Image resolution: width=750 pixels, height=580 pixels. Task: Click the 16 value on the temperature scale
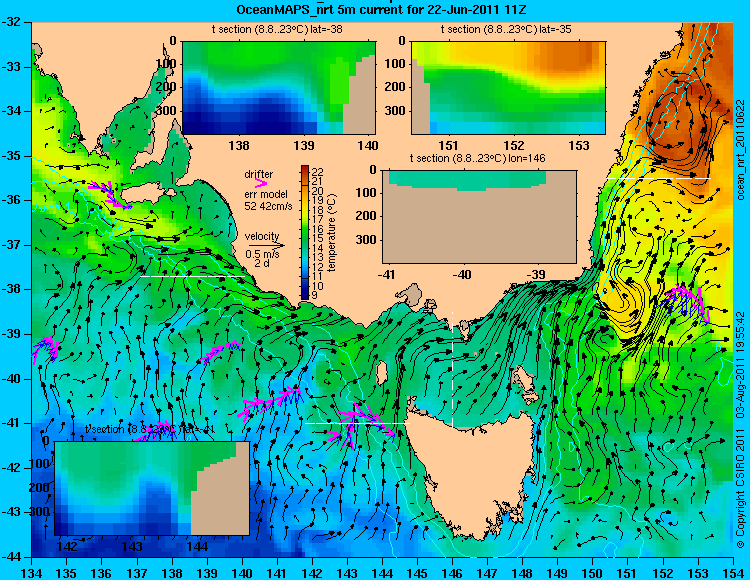tap(317, 229)
